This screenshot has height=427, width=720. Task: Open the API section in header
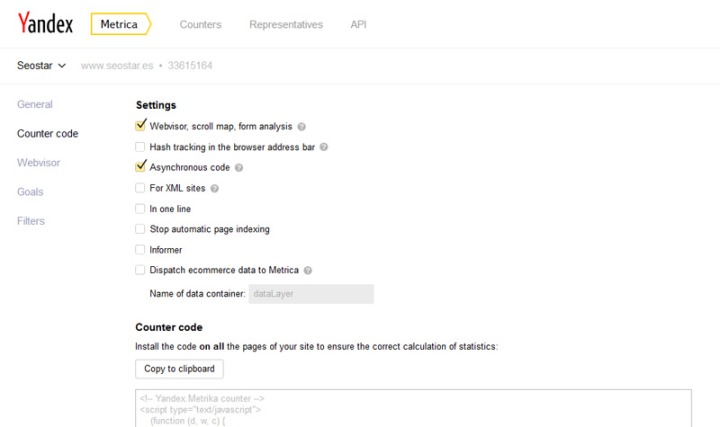coord(358,25)
